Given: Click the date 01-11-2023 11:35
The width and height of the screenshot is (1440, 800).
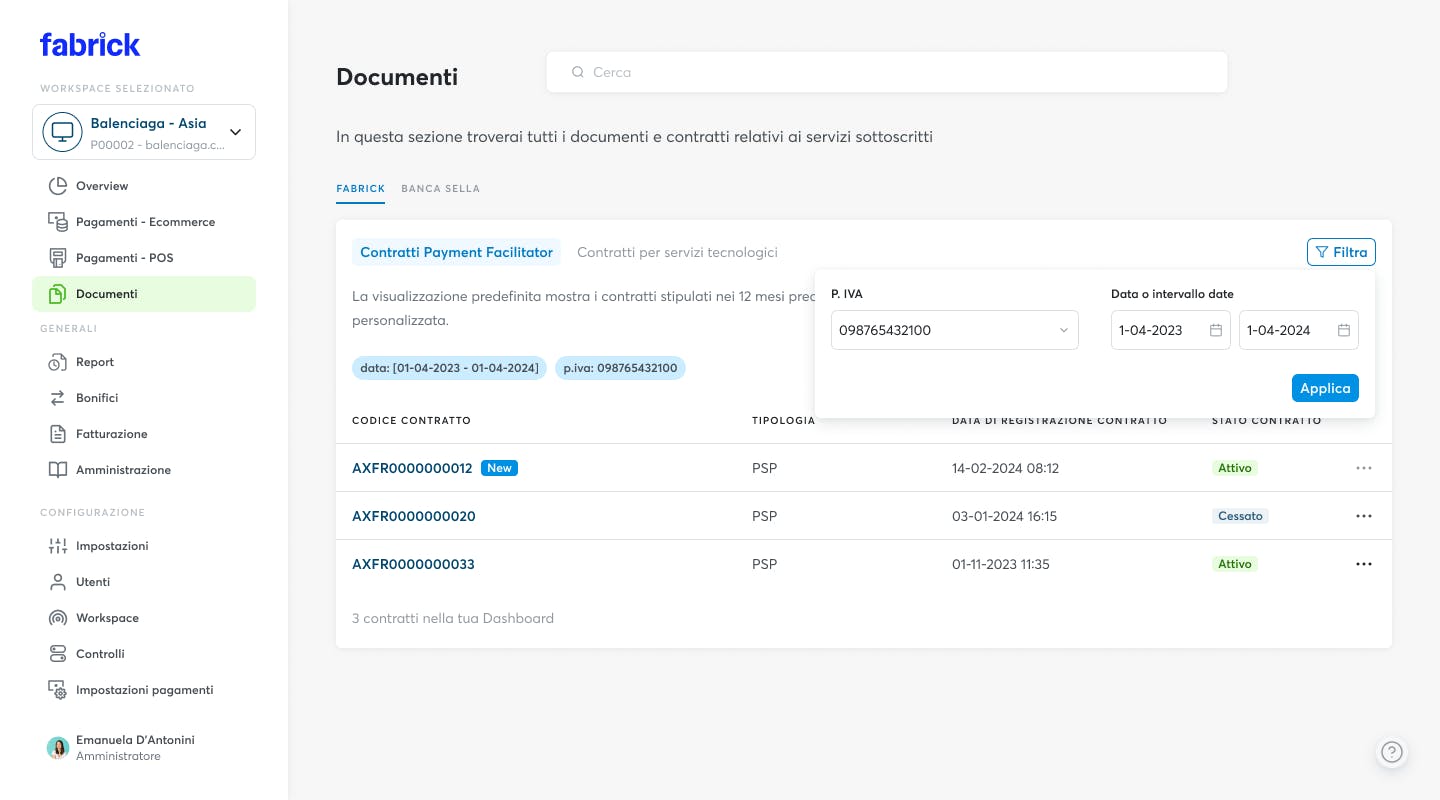Looking at the screenshot, I should (x=1001, y=564).
